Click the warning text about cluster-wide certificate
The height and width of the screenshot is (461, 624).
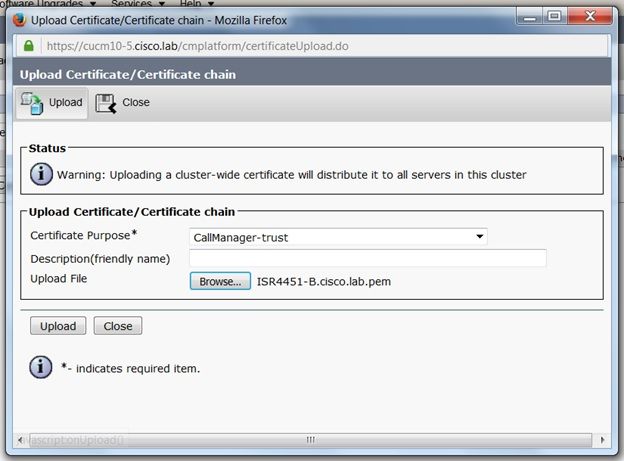291,175
